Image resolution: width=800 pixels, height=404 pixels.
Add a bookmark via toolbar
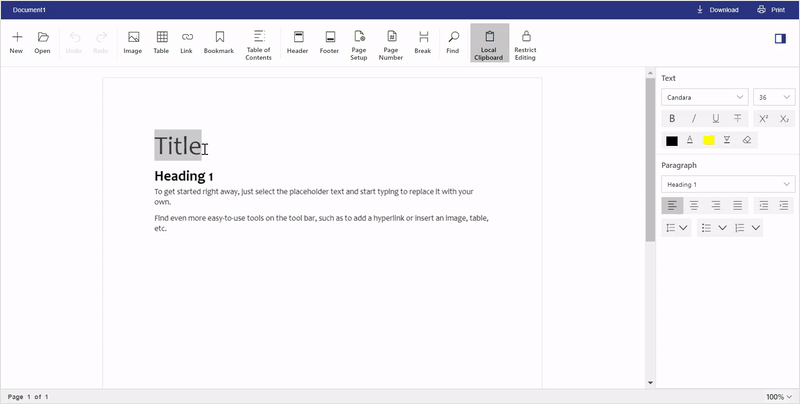coord(218,42)
